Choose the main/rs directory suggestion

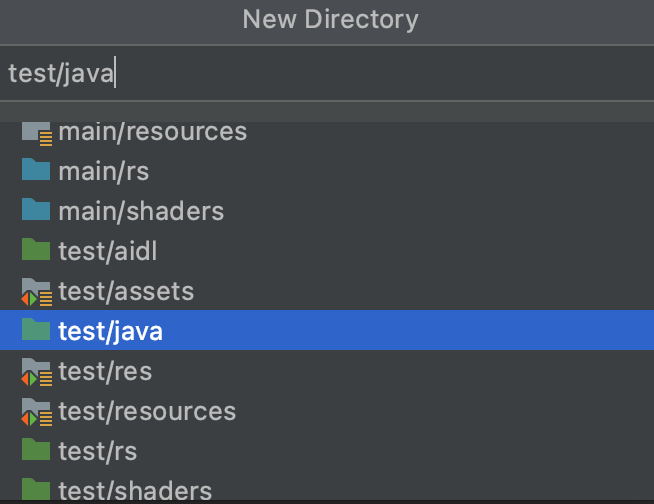[x=104, y=171]
